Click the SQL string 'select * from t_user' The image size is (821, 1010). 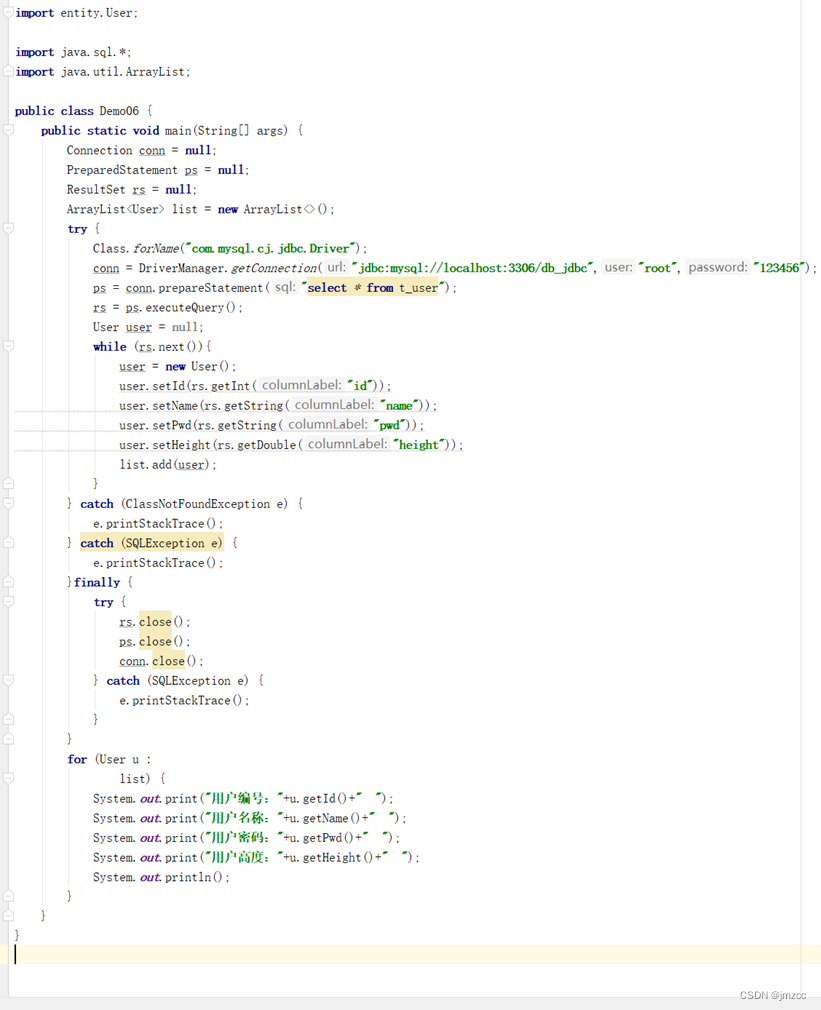click(372, 288)
